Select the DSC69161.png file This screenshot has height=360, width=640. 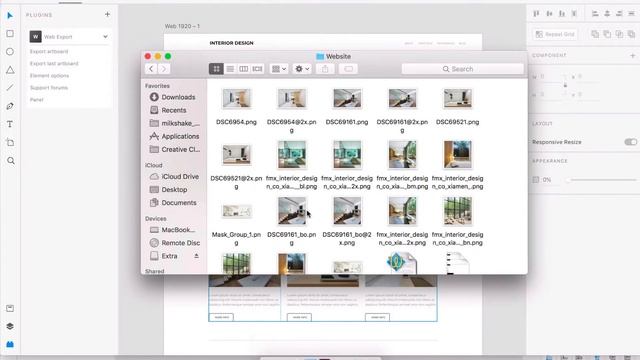(x=347, y=107)
